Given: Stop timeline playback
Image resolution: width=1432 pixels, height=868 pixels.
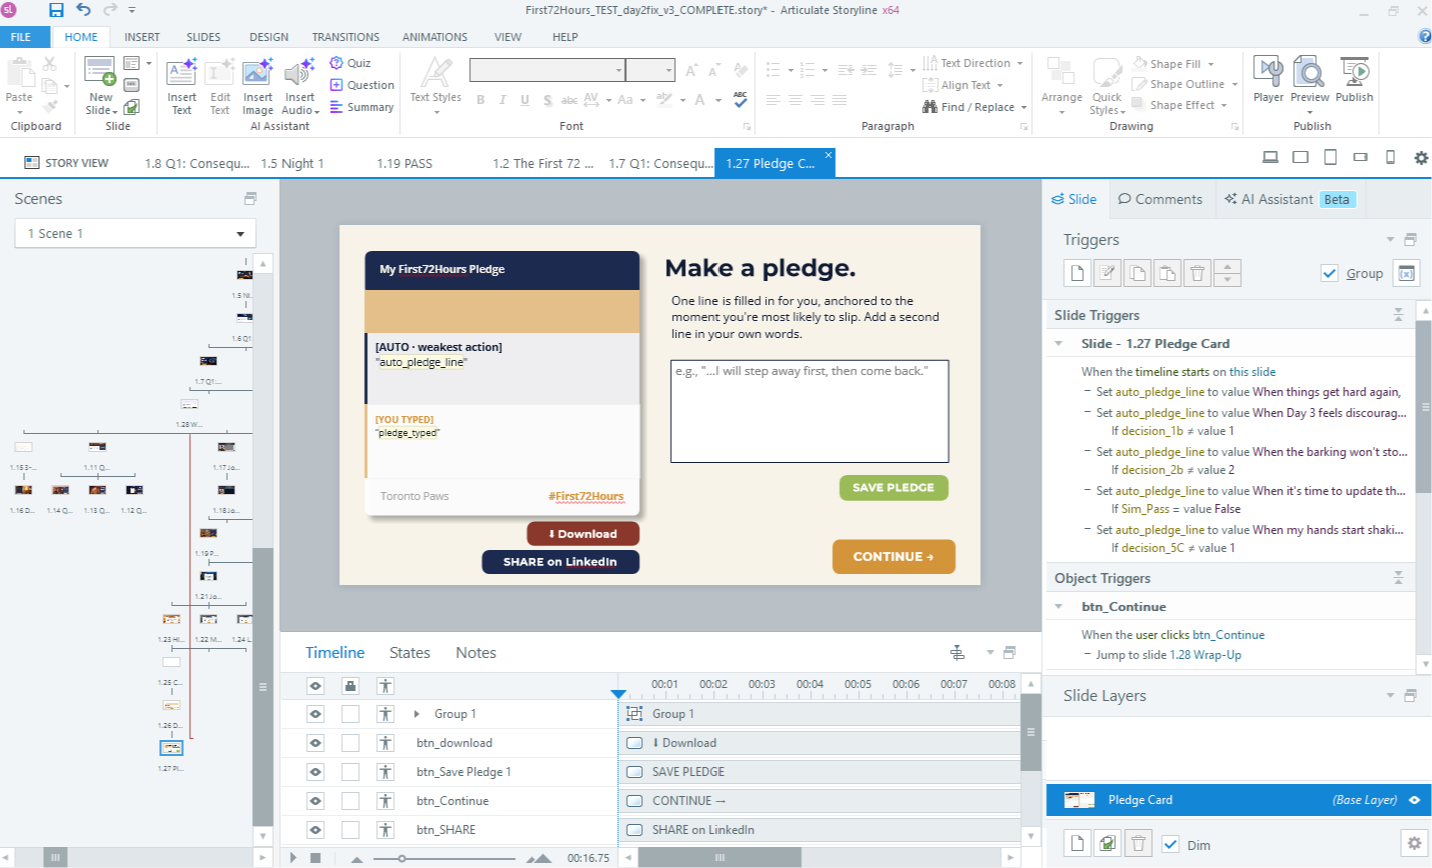Looking at the screenshot, I should point(315,858).
